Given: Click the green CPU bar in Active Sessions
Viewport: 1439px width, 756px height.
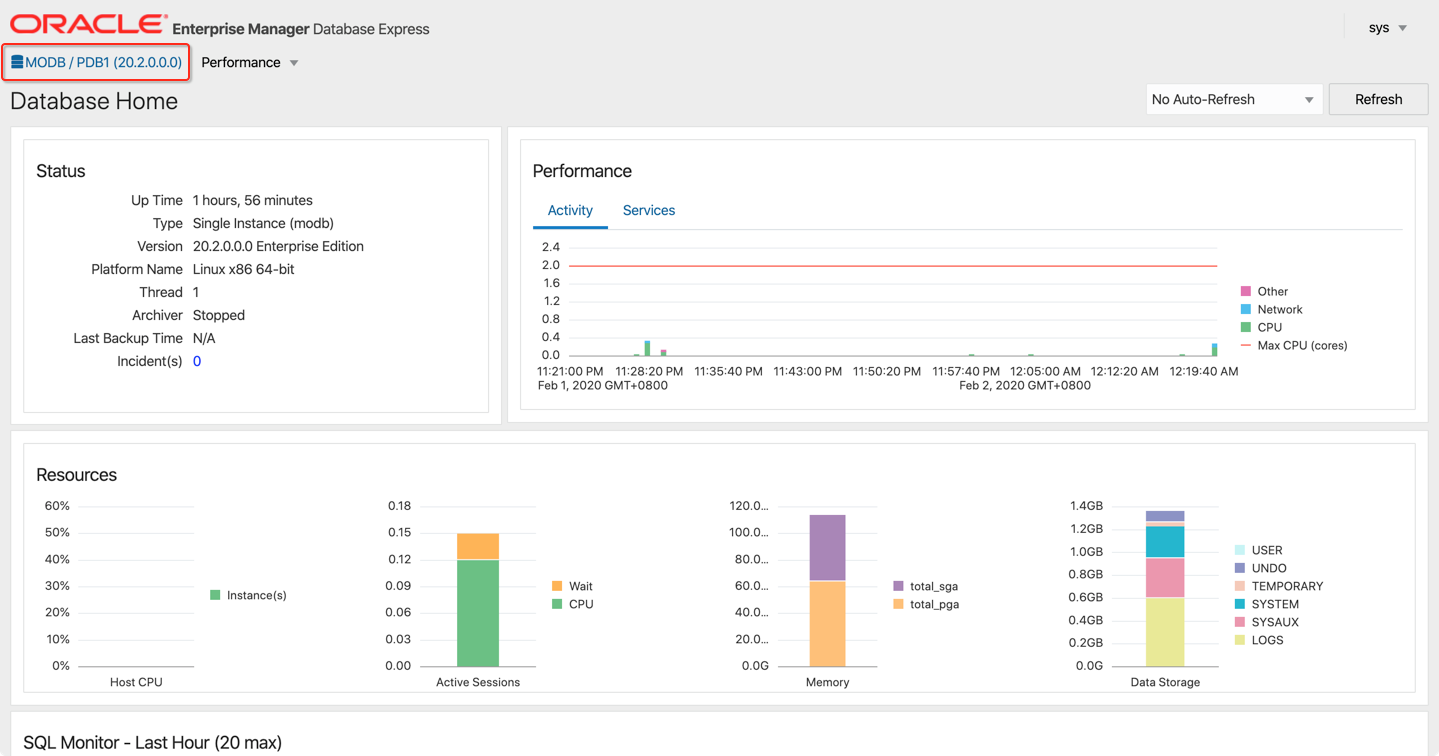Looking at the screenshot, I should coord(478,612).
